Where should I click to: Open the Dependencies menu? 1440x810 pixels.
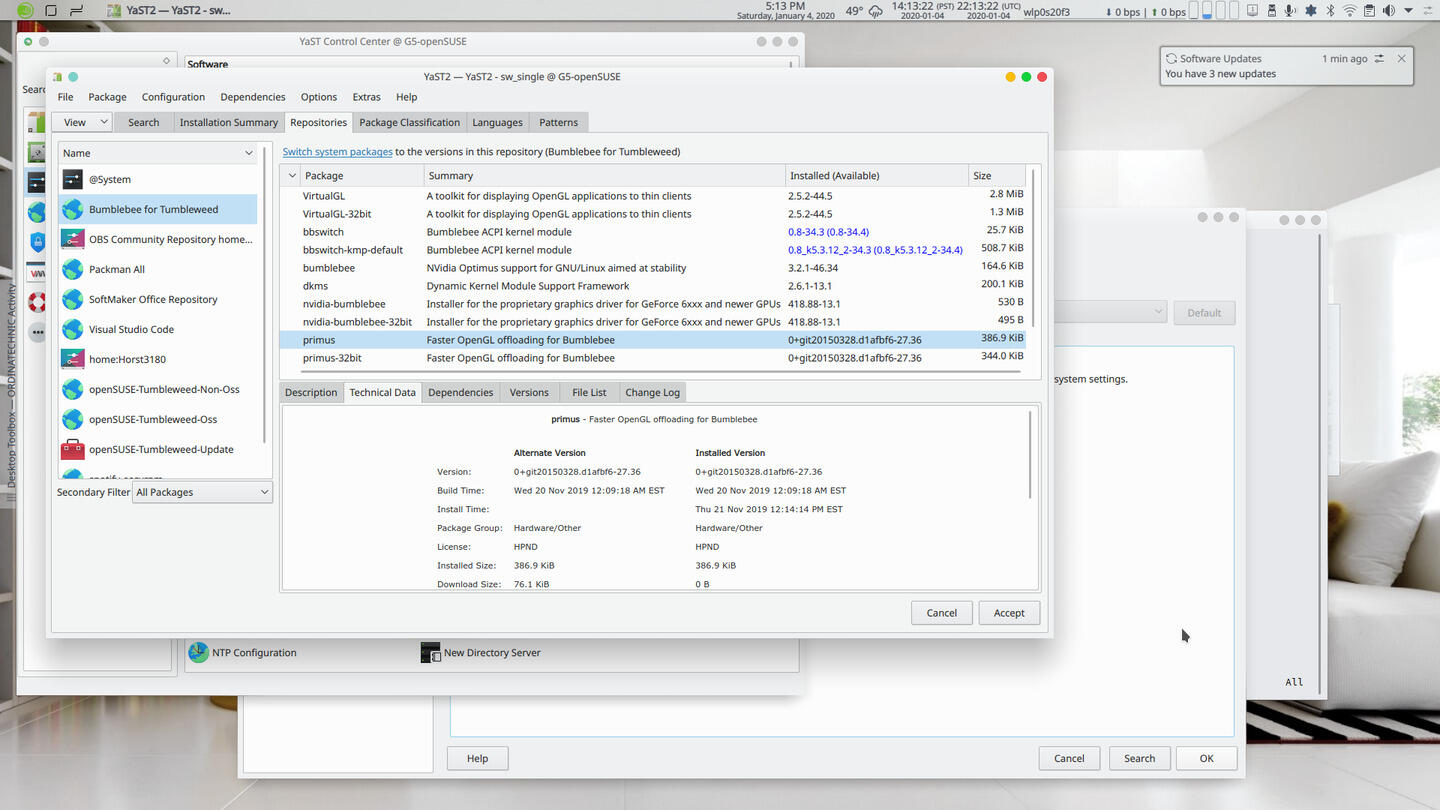pyautogui.click(x=253, y=97)
